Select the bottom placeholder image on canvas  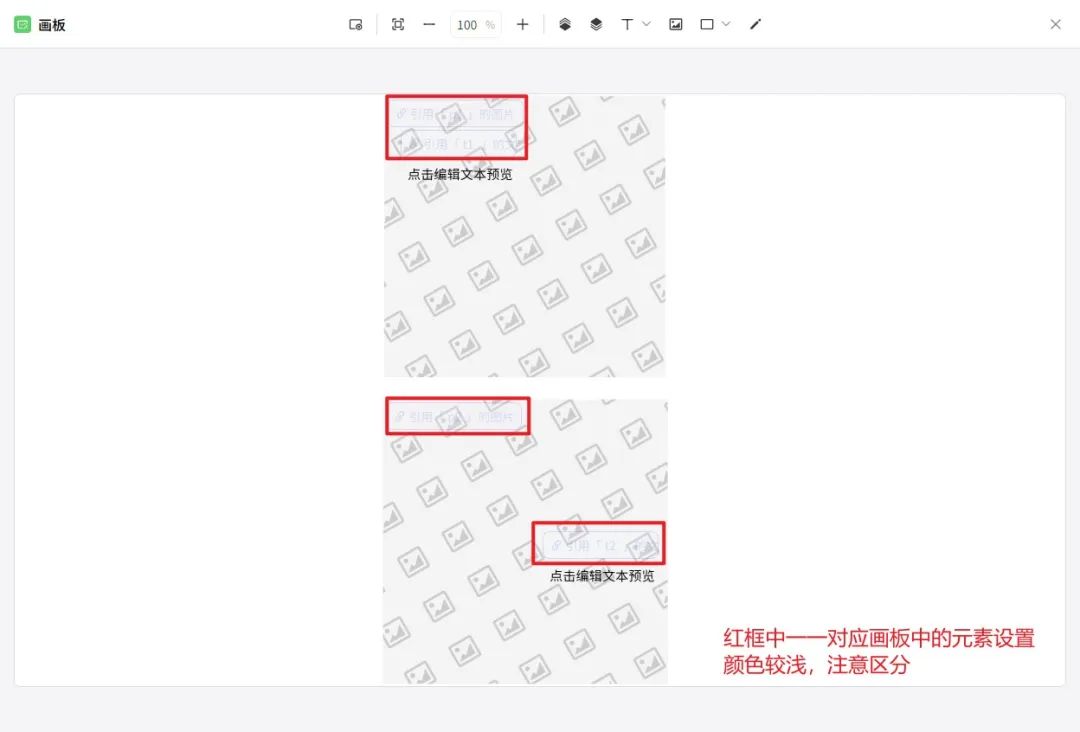pos(525,542)
